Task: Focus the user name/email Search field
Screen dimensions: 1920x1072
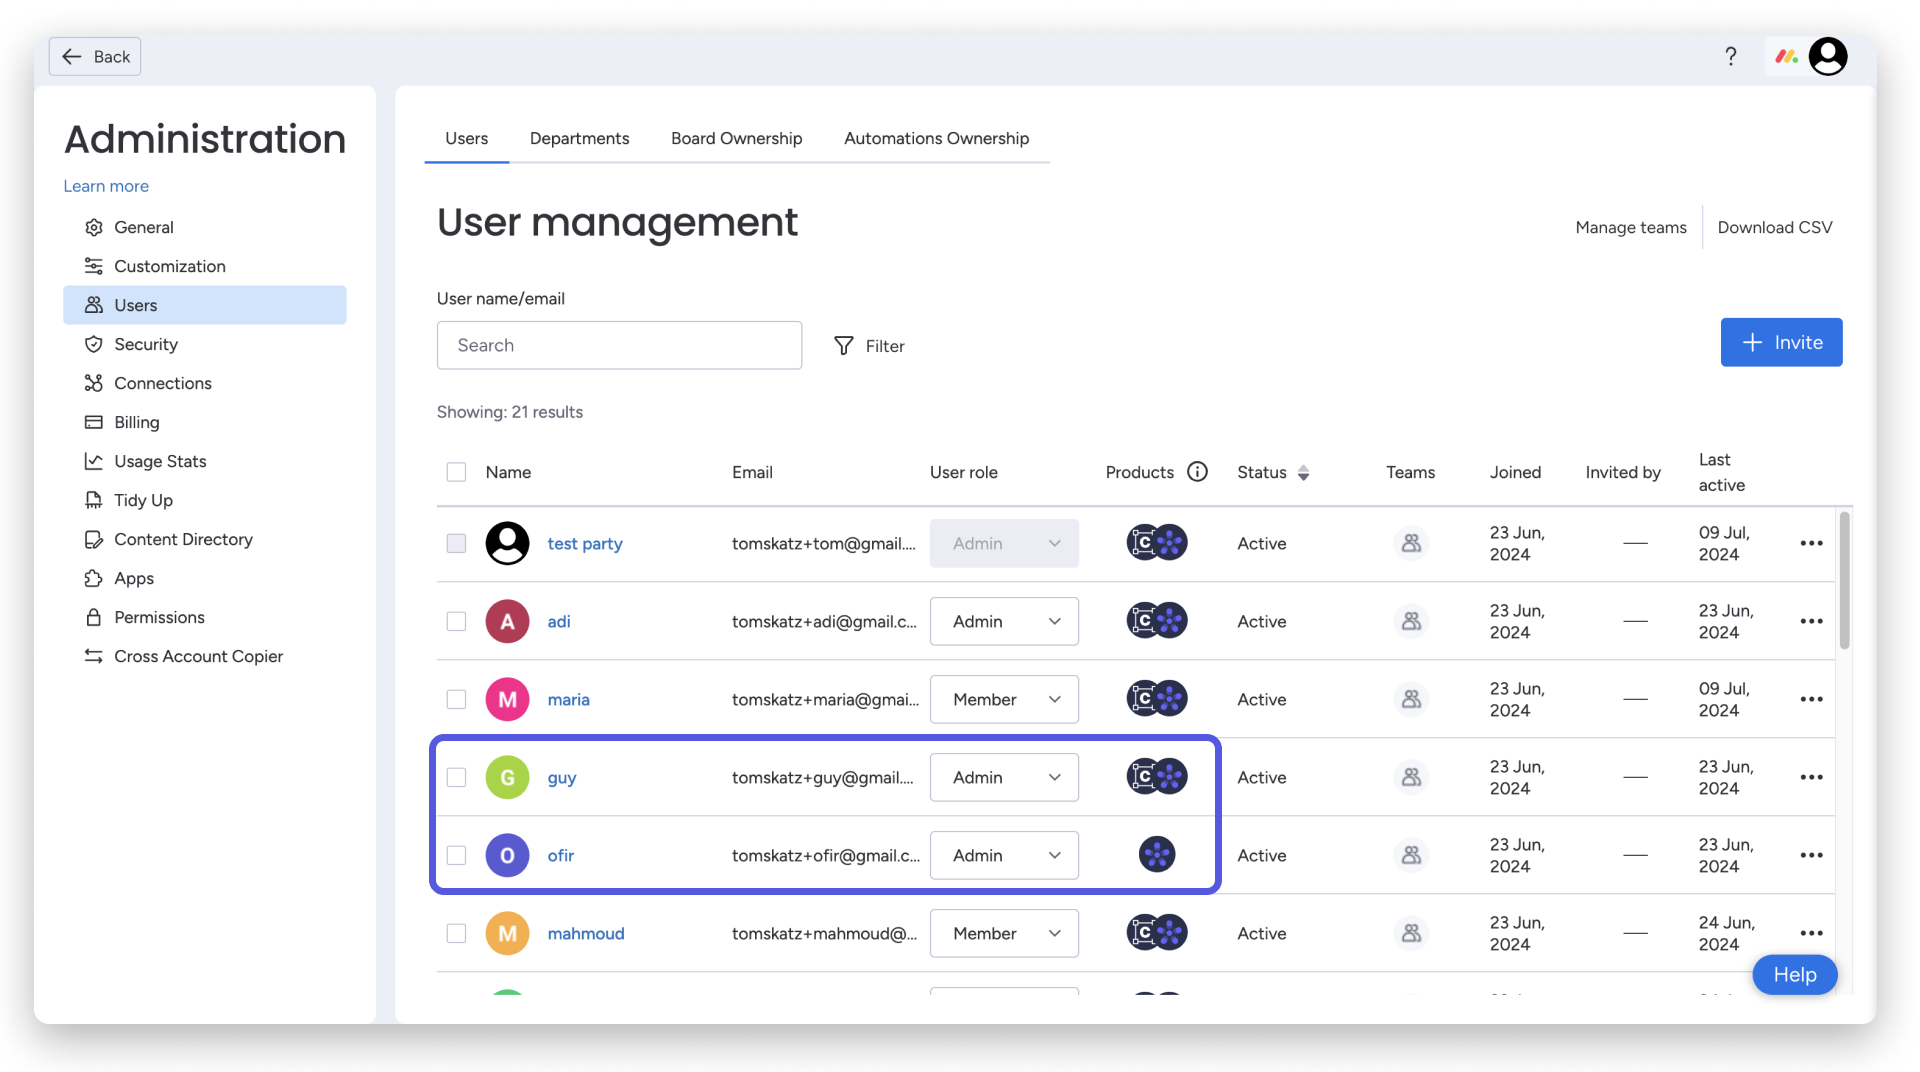Action: pos(619,345)
